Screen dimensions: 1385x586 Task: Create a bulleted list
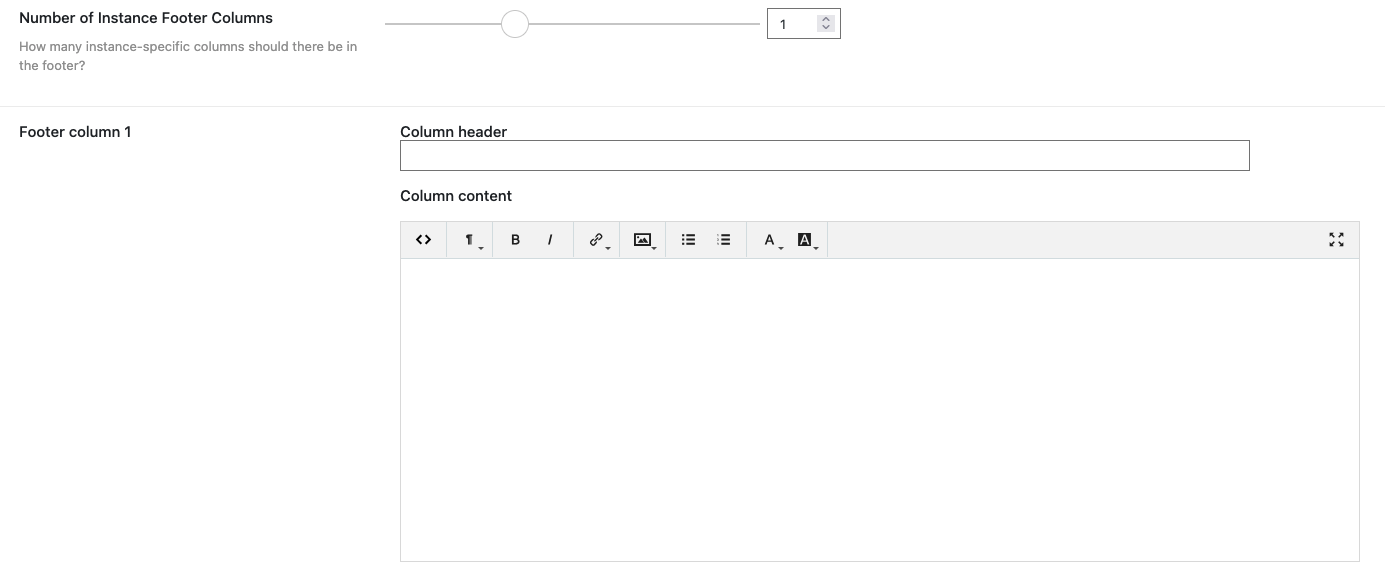coord(688,239)
